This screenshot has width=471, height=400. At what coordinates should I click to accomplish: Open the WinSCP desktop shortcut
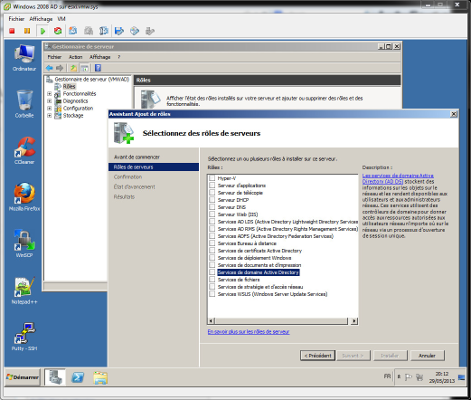pyautogui.click(x=24, y=243)
